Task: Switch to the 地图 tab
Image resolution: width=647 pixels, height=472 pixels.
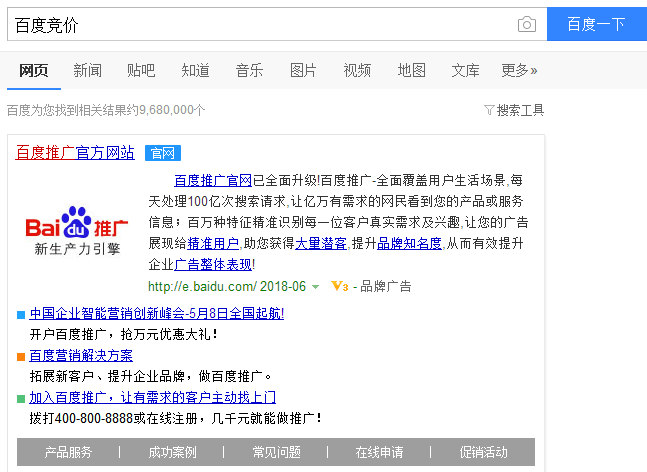Action: point(411,71)
